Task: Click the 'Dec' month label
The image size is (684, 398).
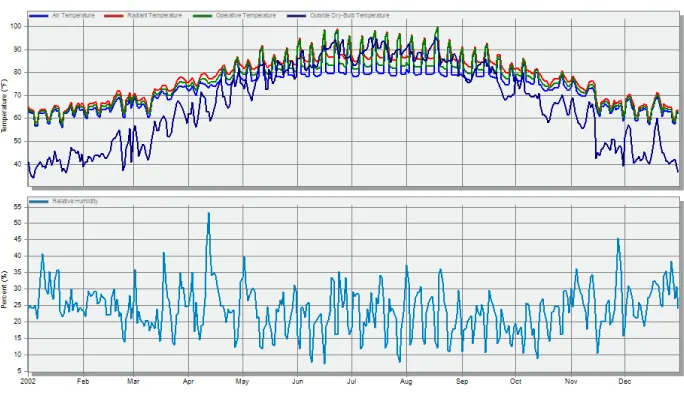Action: point(624,381)
